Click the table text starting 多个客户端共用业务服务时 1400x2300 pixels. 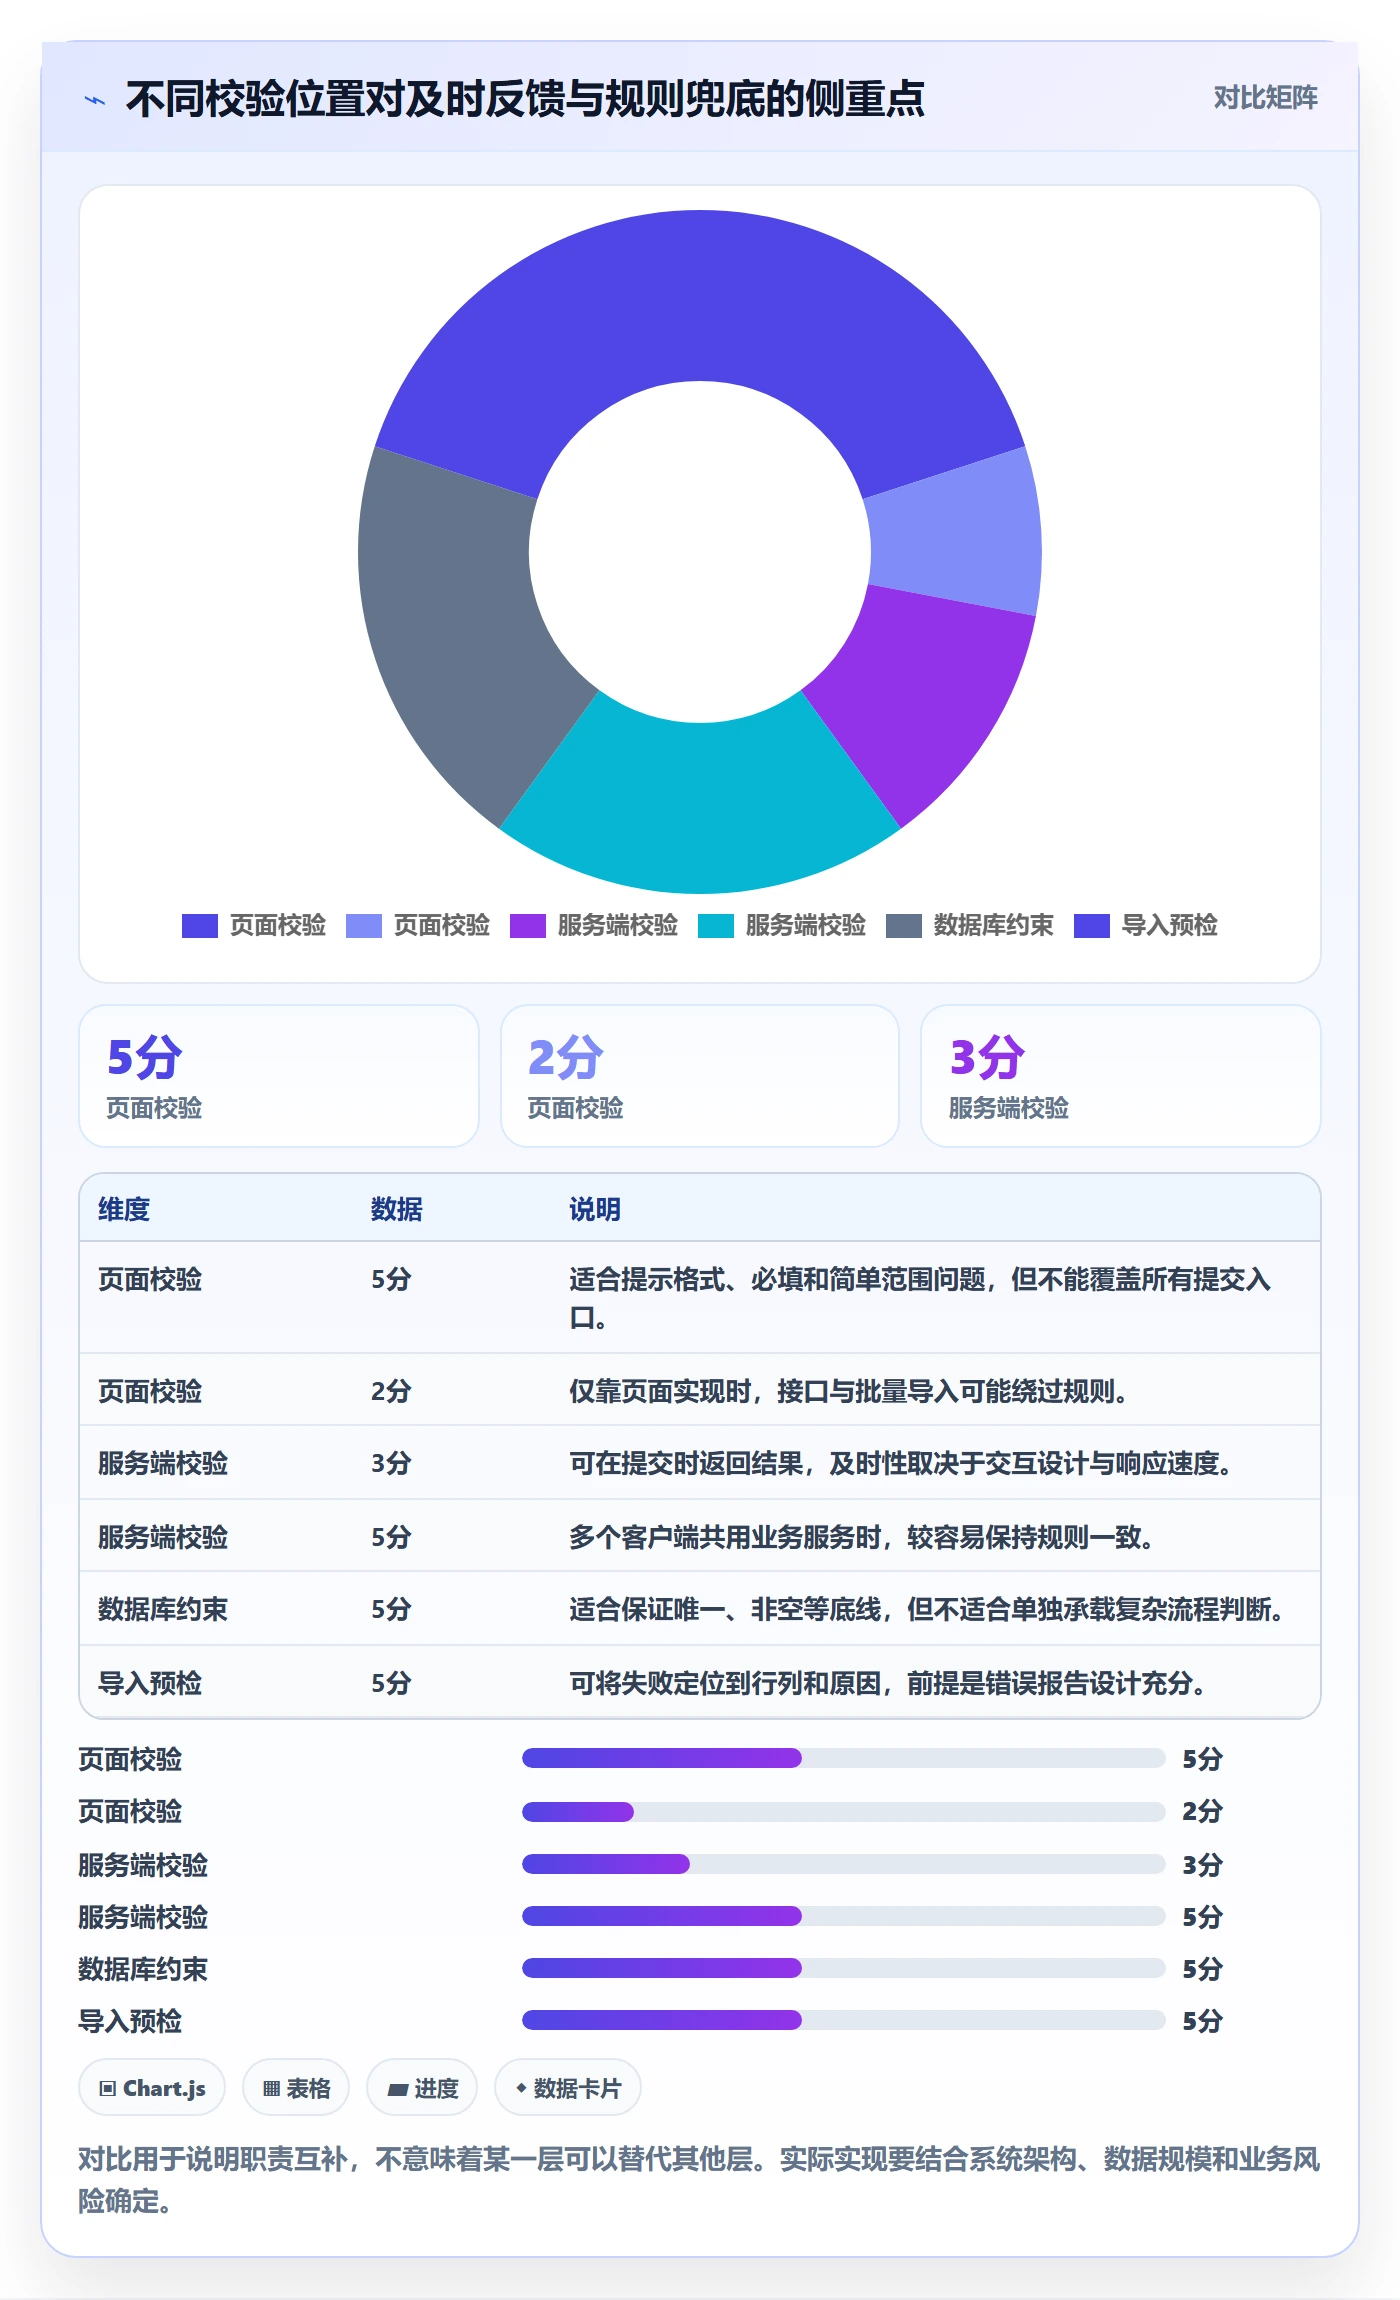pyautogui.click(x=862, y=1537)
